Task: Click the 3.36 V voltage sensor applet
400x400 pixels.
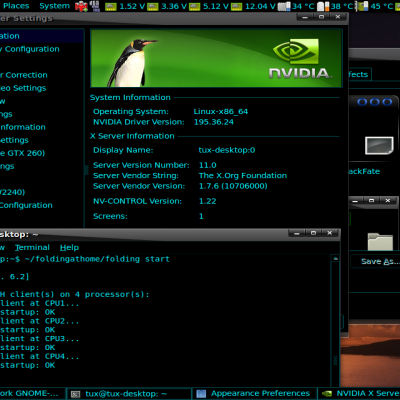Action: click(167, 6)
